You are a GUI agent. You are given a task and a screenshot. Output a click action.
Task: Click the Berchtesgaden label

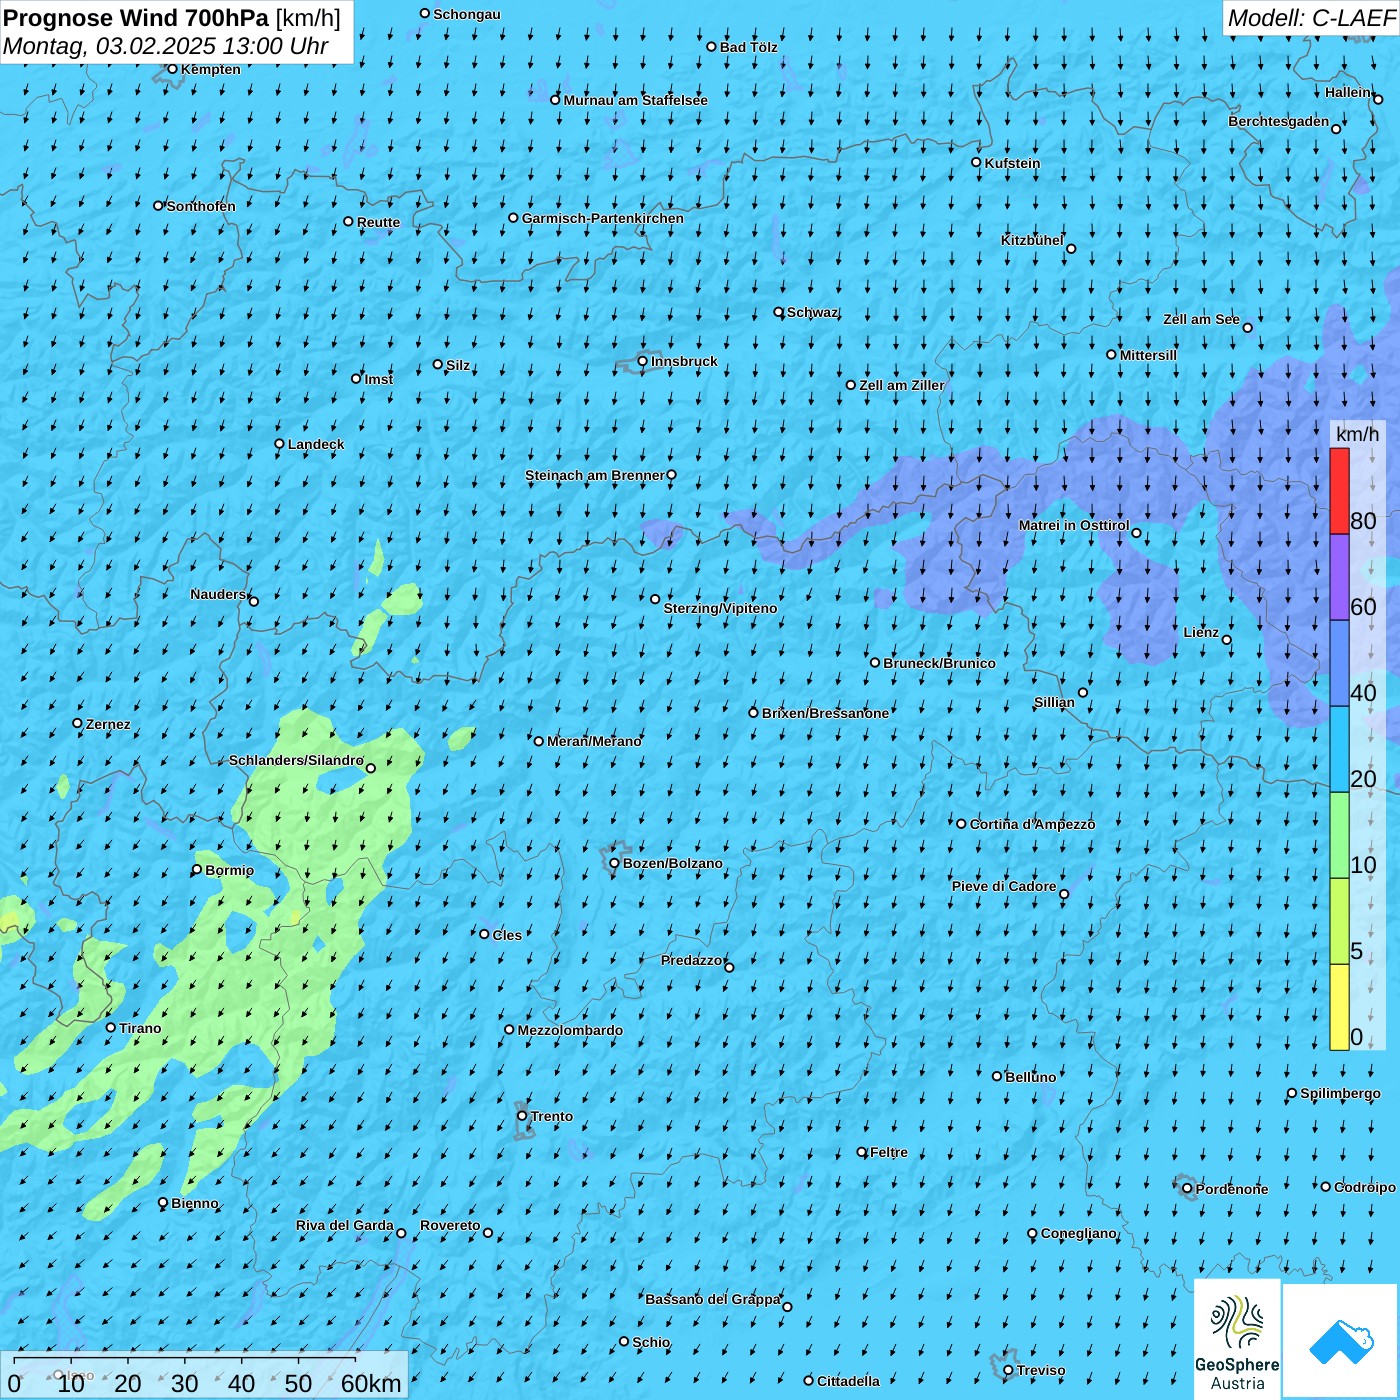pyautogui.click(x=1279, y=121)
